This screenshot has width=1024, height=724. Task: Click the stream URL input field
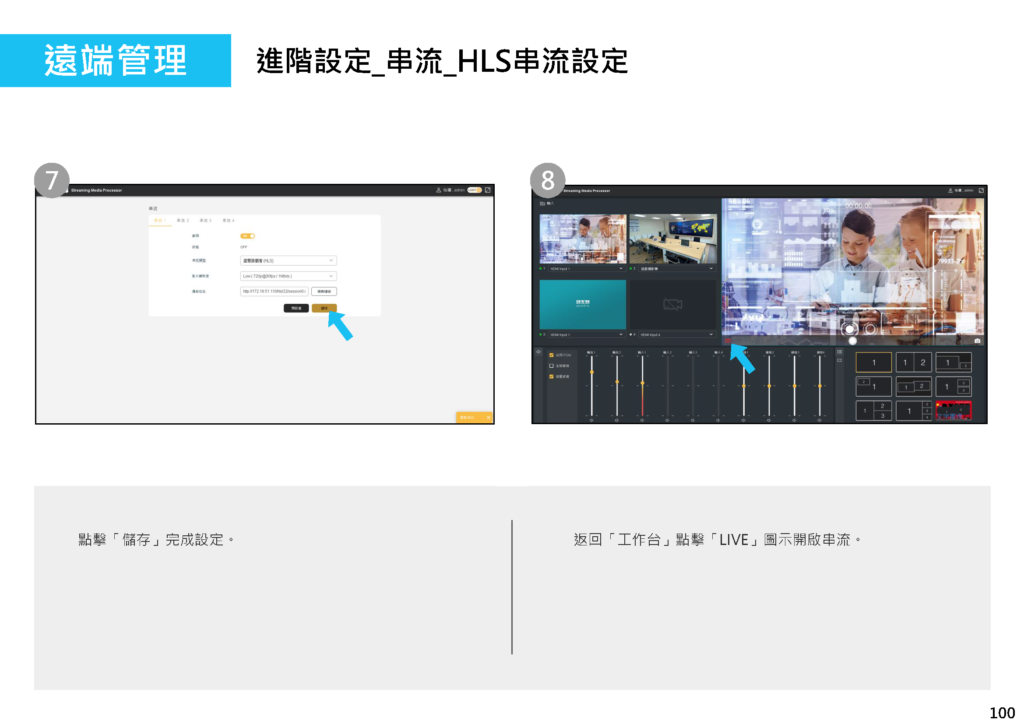tap(274, 291)
